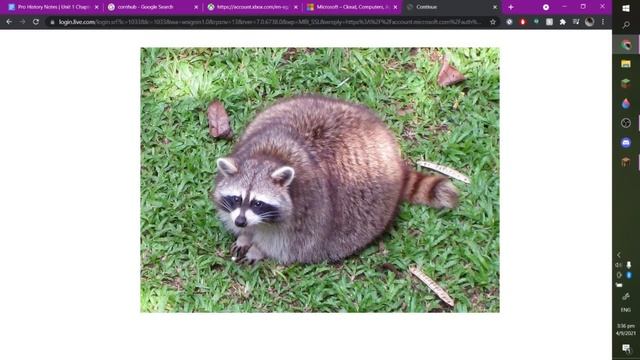
Task: Open the Chrome profile avatar
Action: click(589, 22)
